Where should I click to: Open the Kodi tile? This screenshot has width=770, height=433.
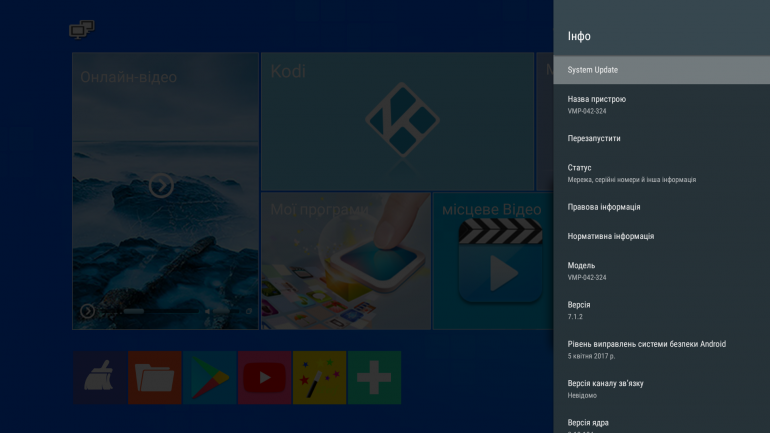[396, 122]
